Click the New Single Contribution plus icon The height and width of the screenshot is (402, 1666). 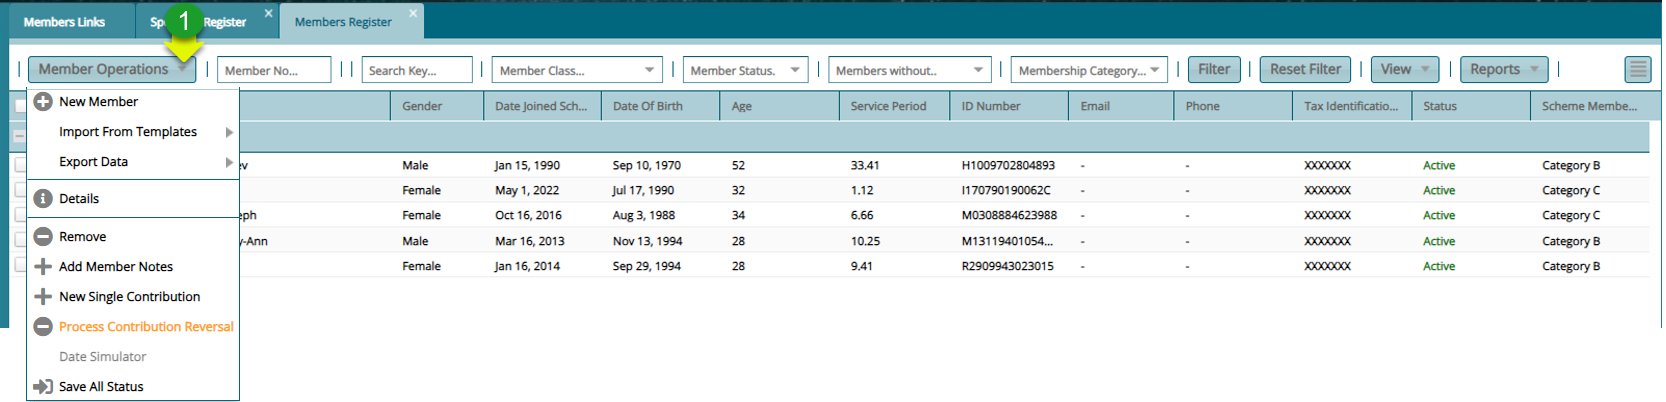point(43,297)
